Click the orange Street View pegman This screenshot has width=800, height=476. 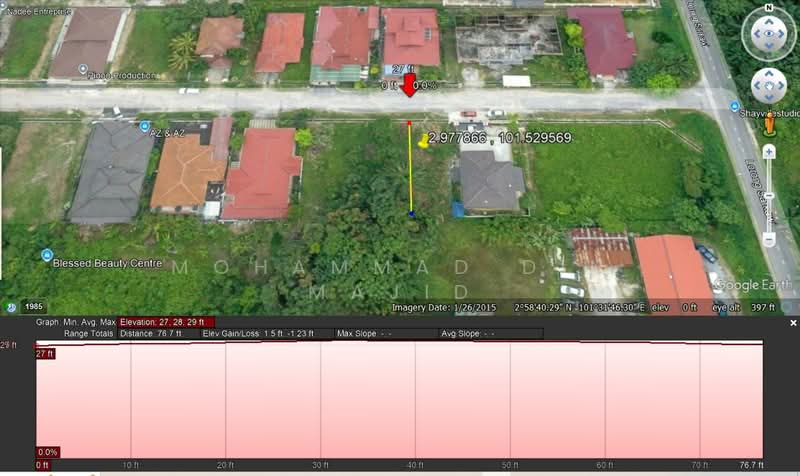pyautogui.click(x=768, y=124)
